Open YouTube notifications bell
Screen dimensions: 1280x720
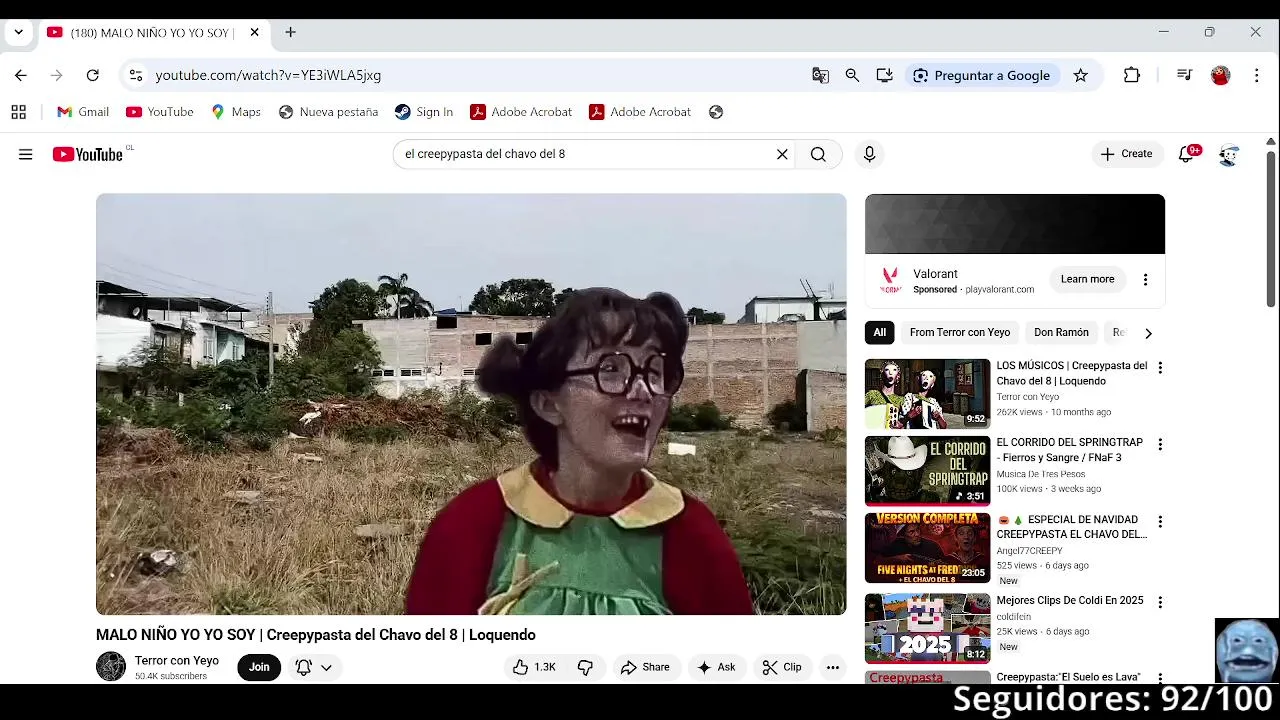click(x=1187, y=154)
